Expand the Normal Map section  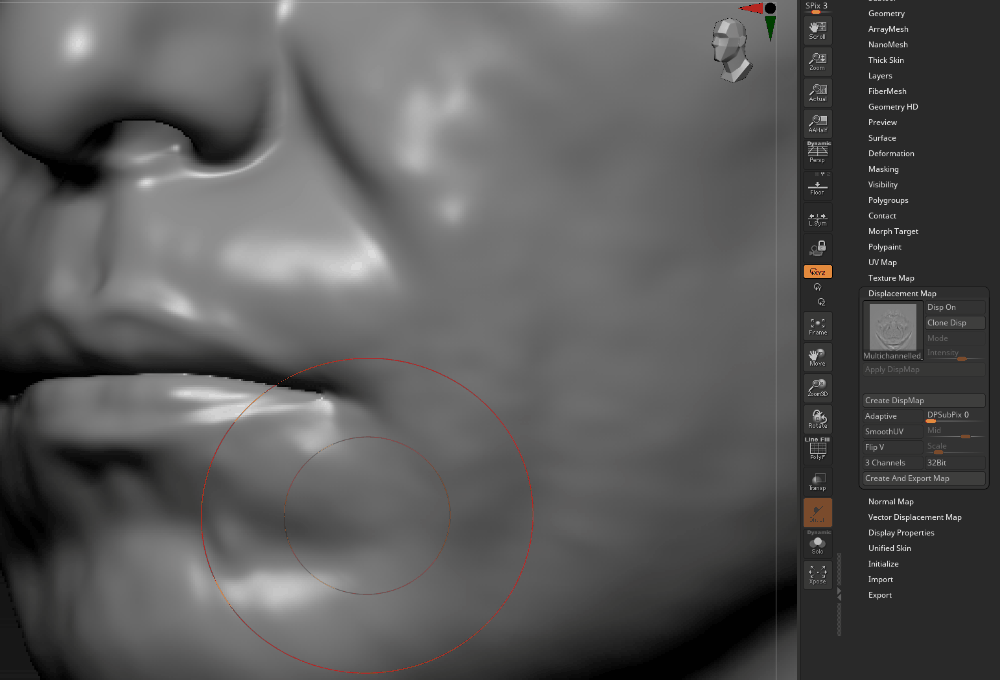coord(890,502)
